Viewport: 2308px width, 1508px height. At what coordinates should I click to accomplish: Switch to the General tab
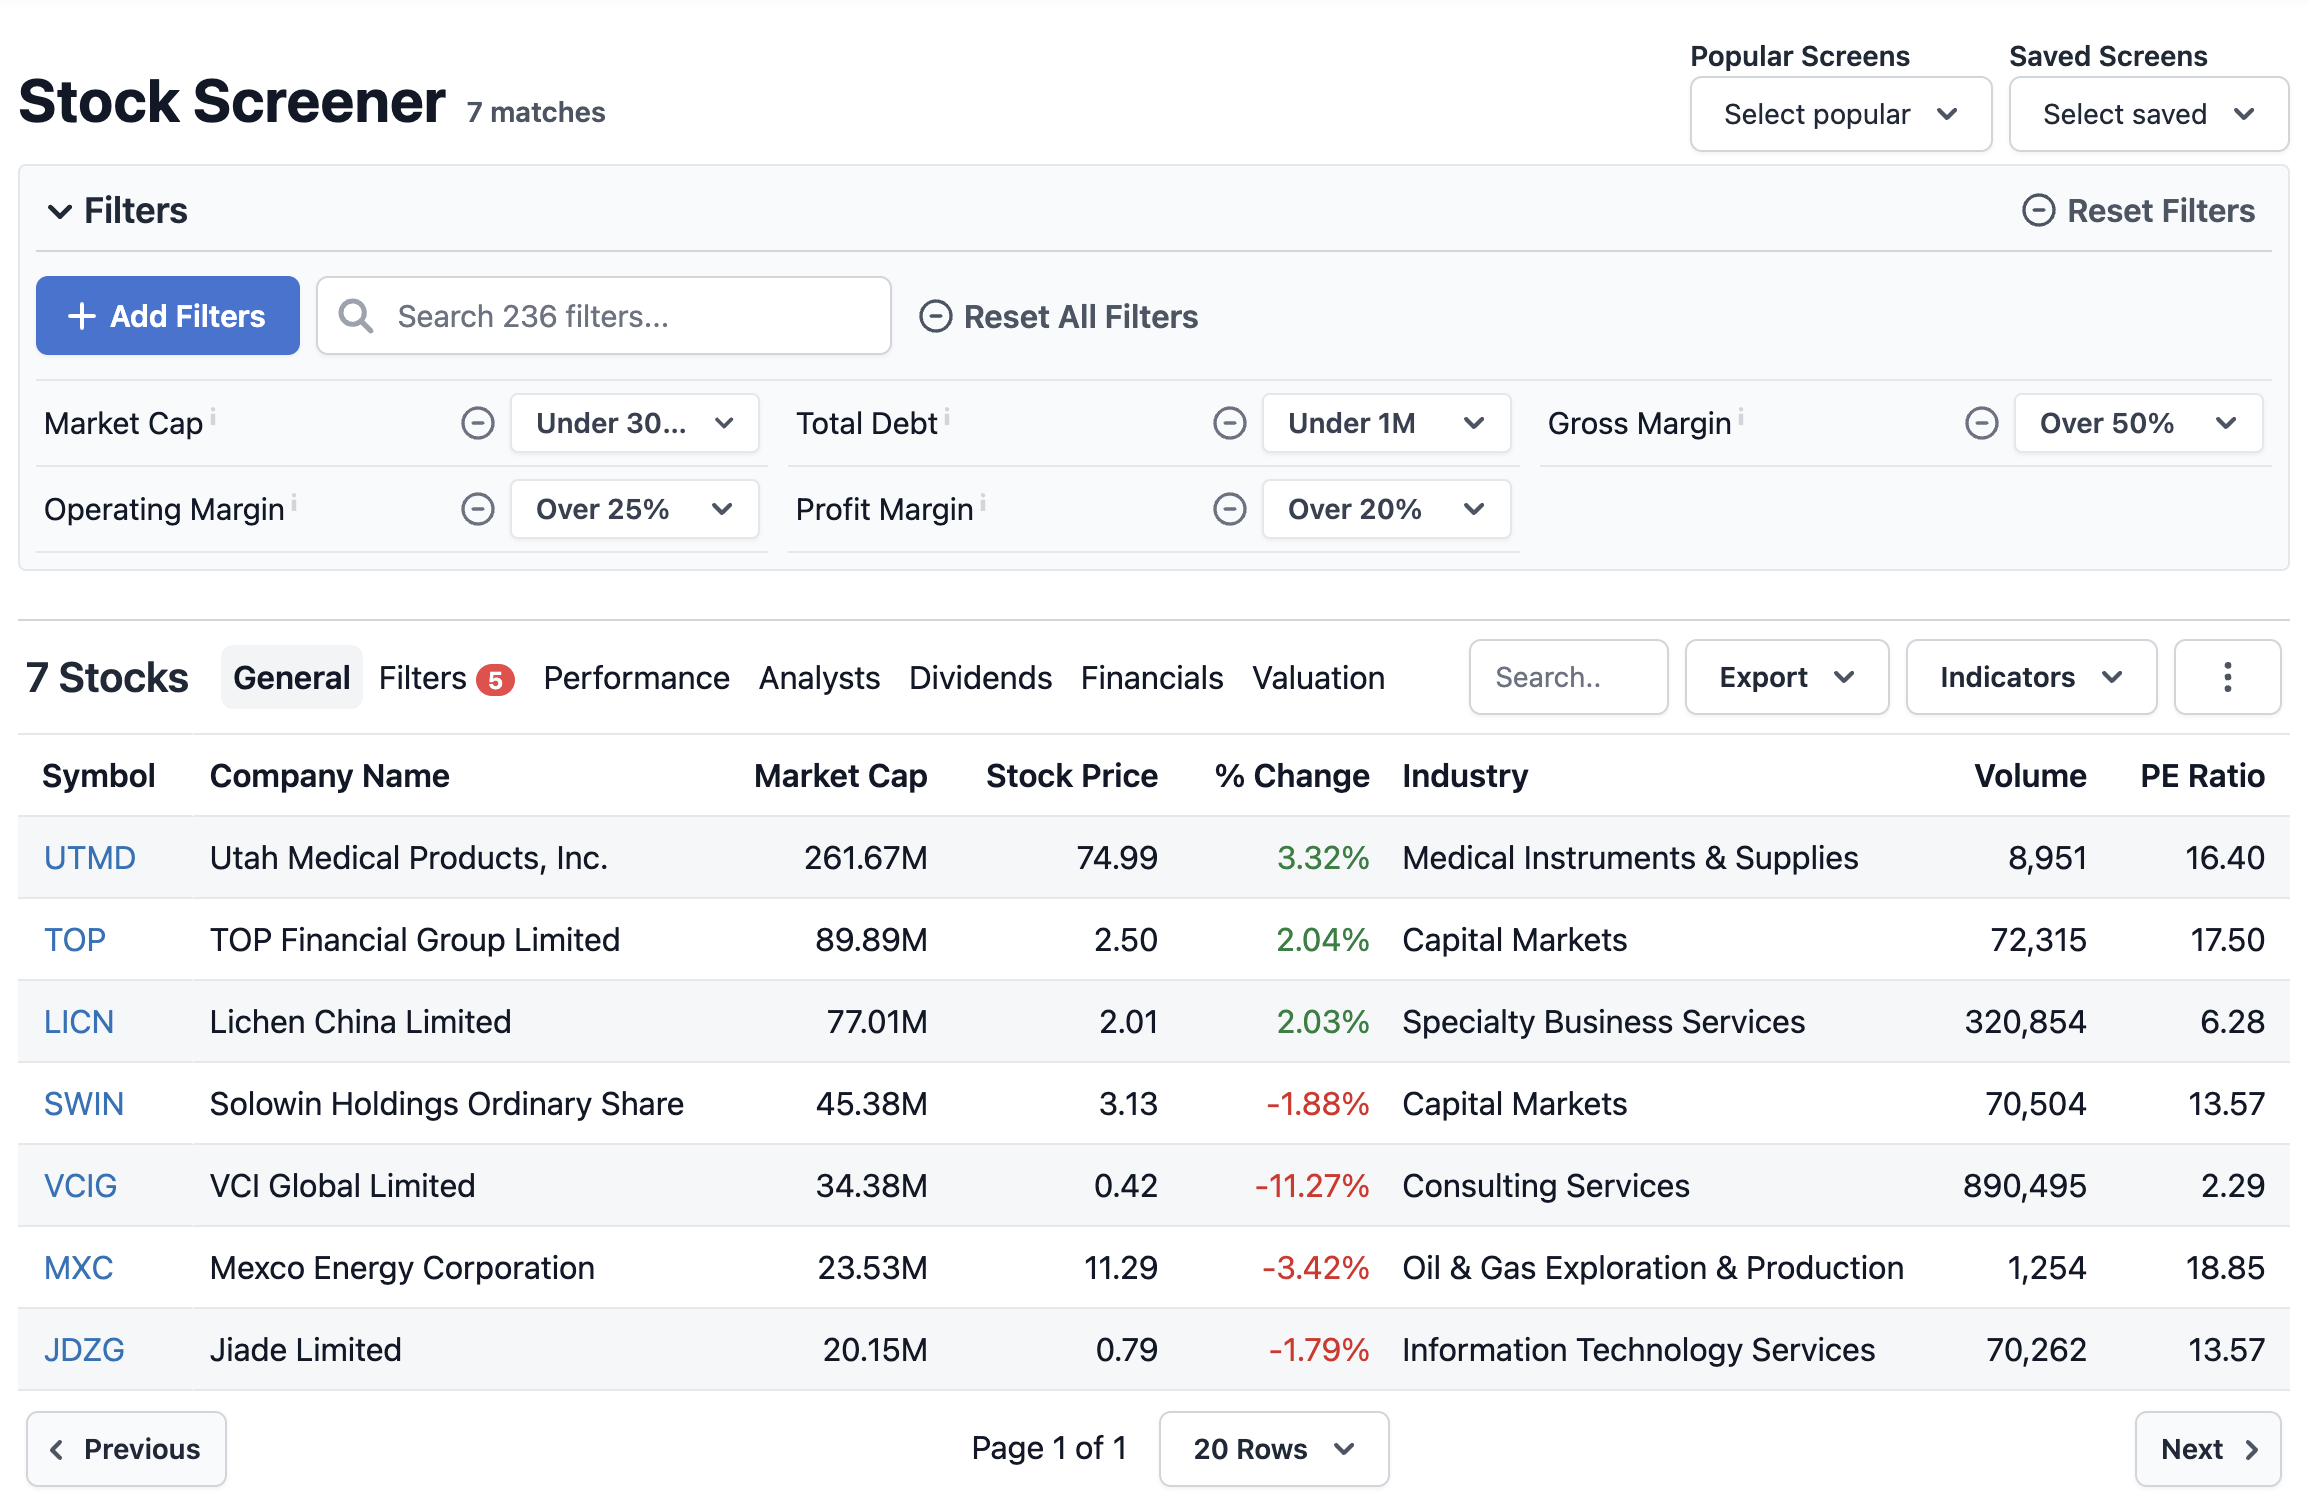pos(291,677)
